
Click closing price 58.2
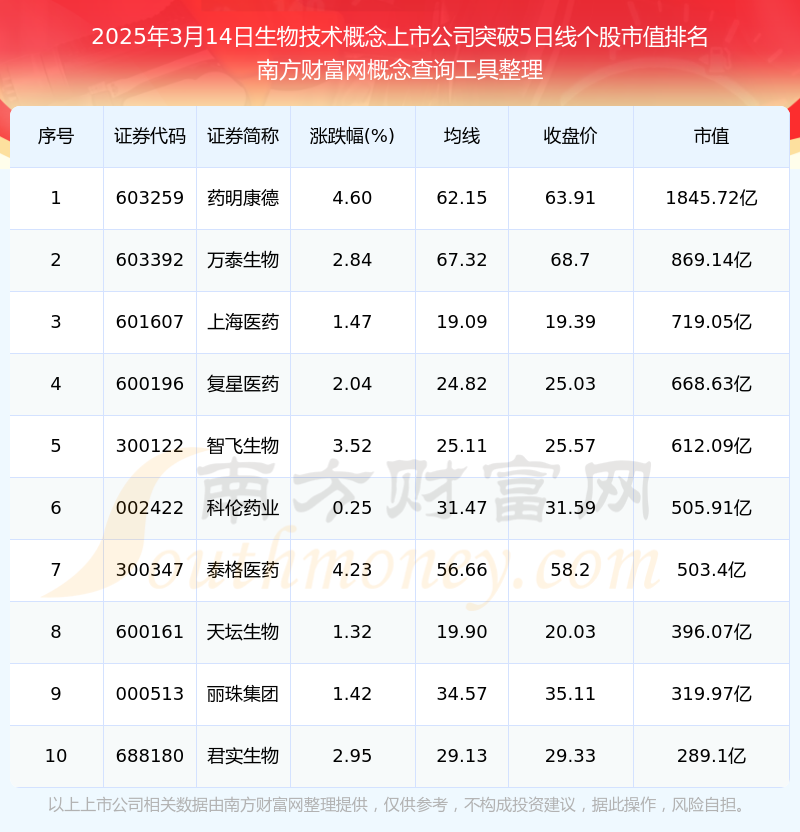coord(570,570)
